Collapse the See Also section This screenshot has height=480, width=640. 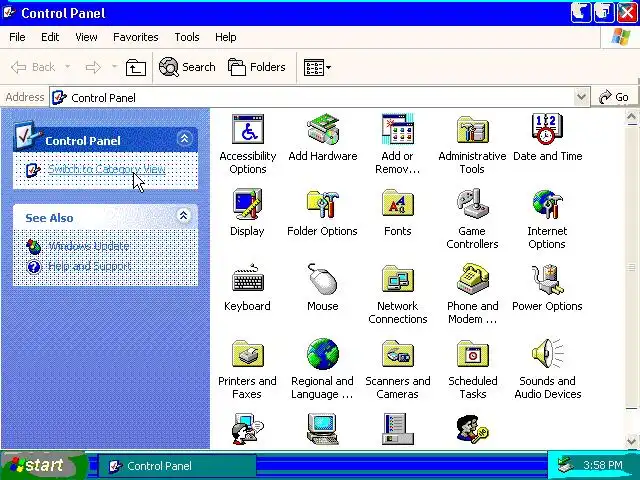[183, 215]
